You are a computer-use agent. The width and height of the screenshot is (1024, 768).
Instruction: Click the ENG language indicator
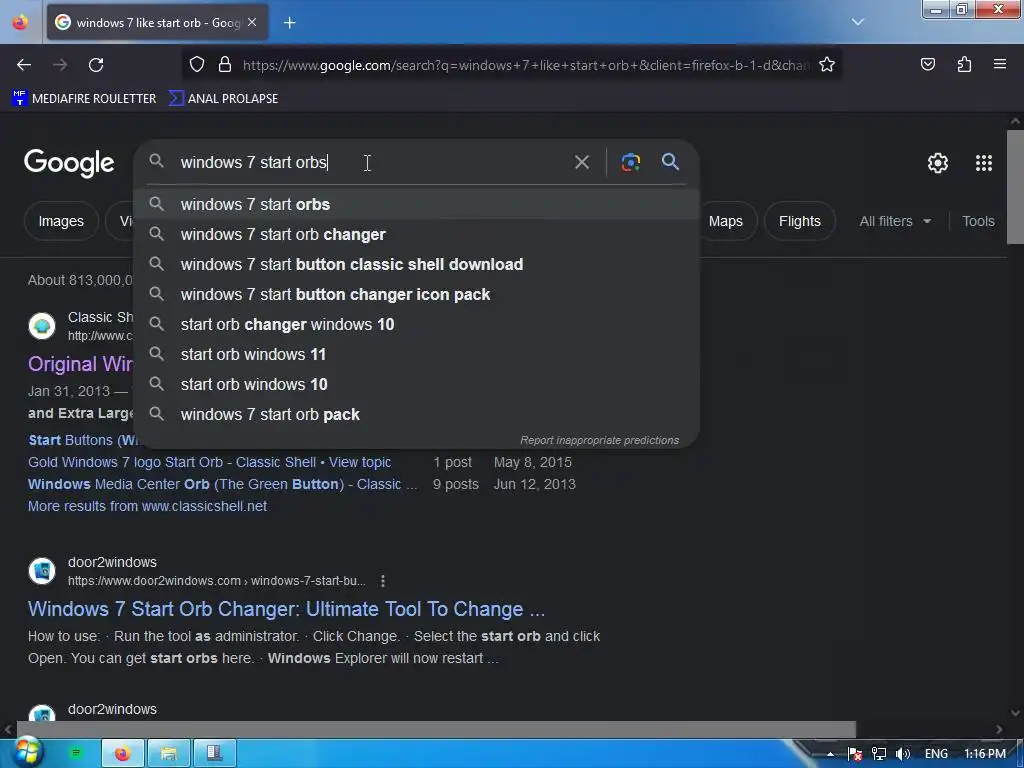[936, 754]
